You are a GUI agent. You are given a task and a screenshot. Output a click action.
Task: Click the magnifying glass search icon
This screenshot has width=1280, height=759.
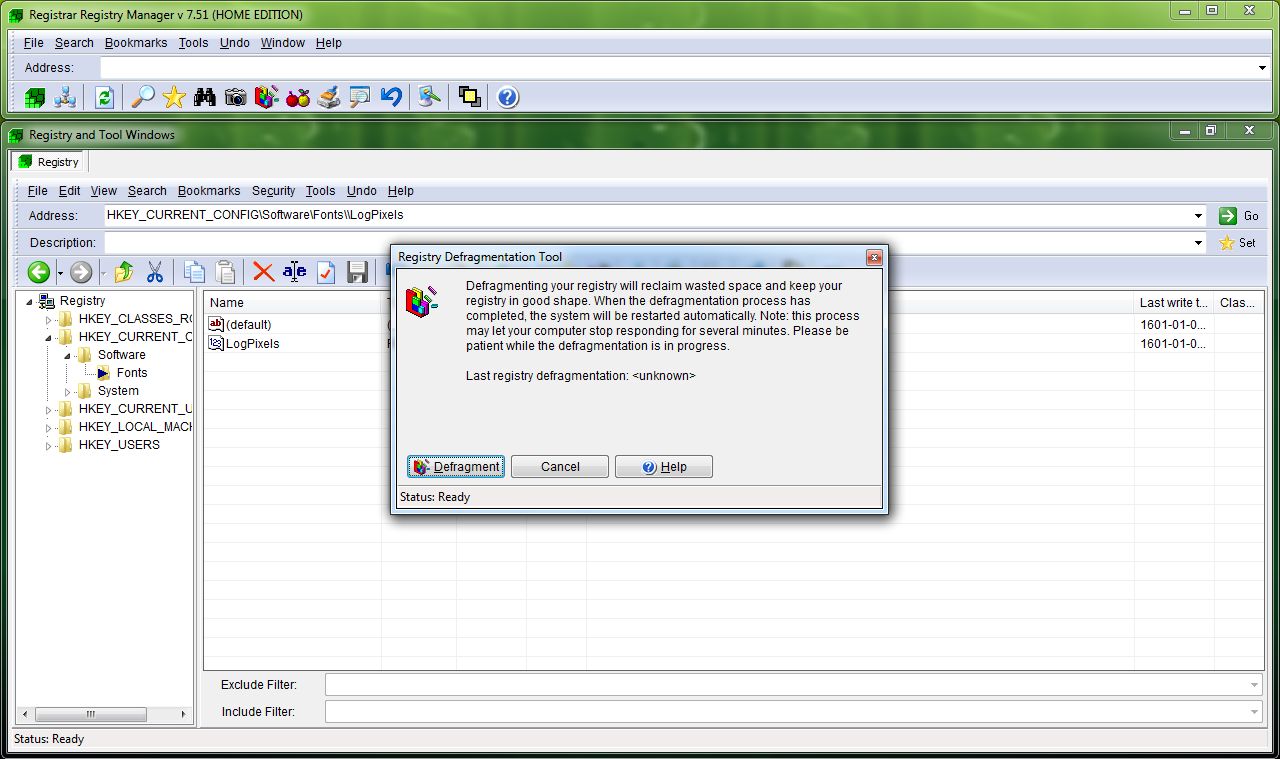[143, 97]
